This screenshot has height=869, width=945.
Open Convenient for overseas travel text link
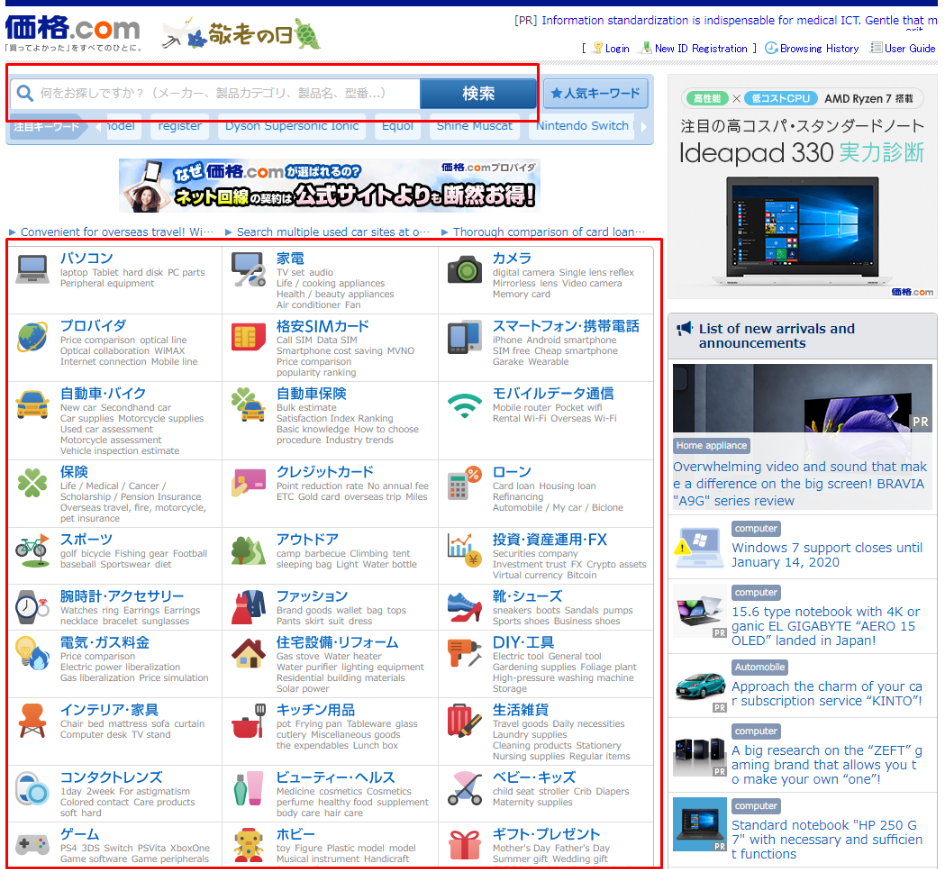(117, 232)
